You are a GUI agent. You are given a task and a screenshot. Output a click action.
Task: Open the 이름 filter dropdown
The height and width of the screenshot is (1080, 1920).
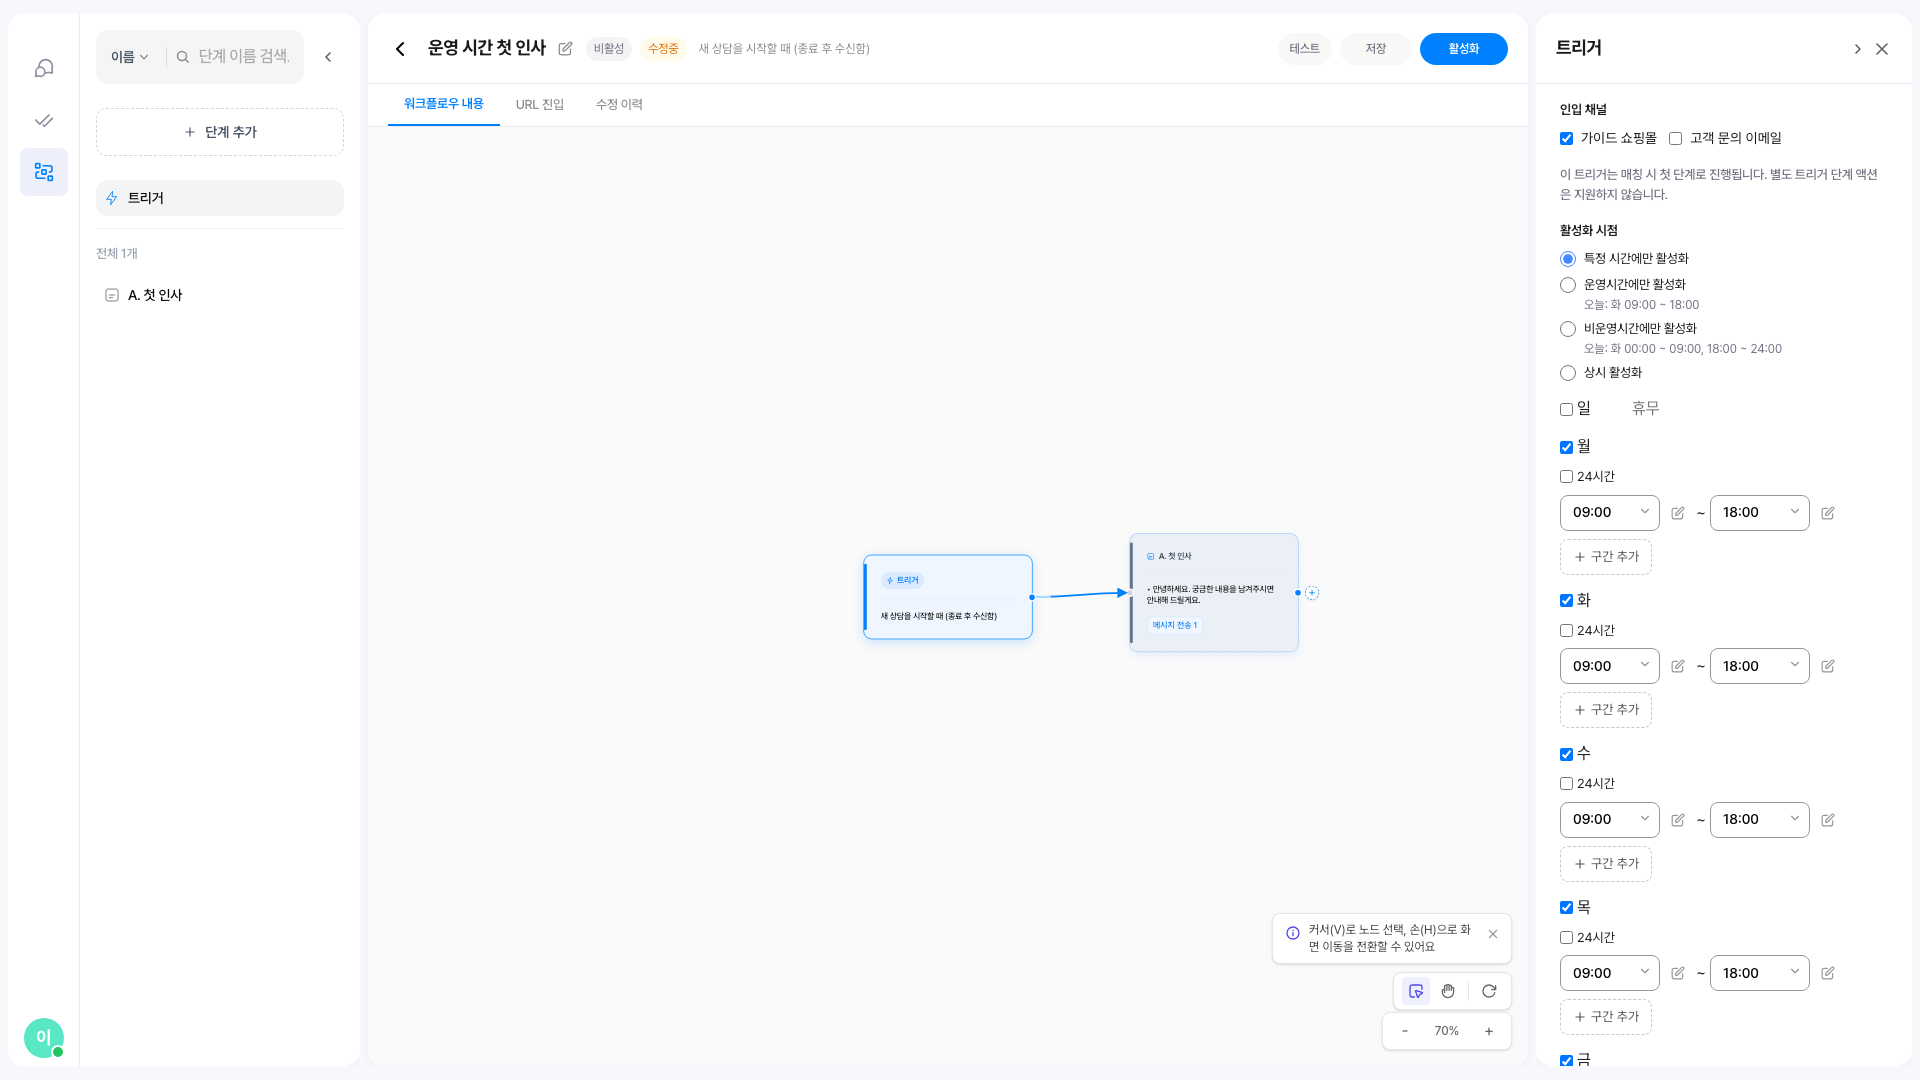pos(130,57)
